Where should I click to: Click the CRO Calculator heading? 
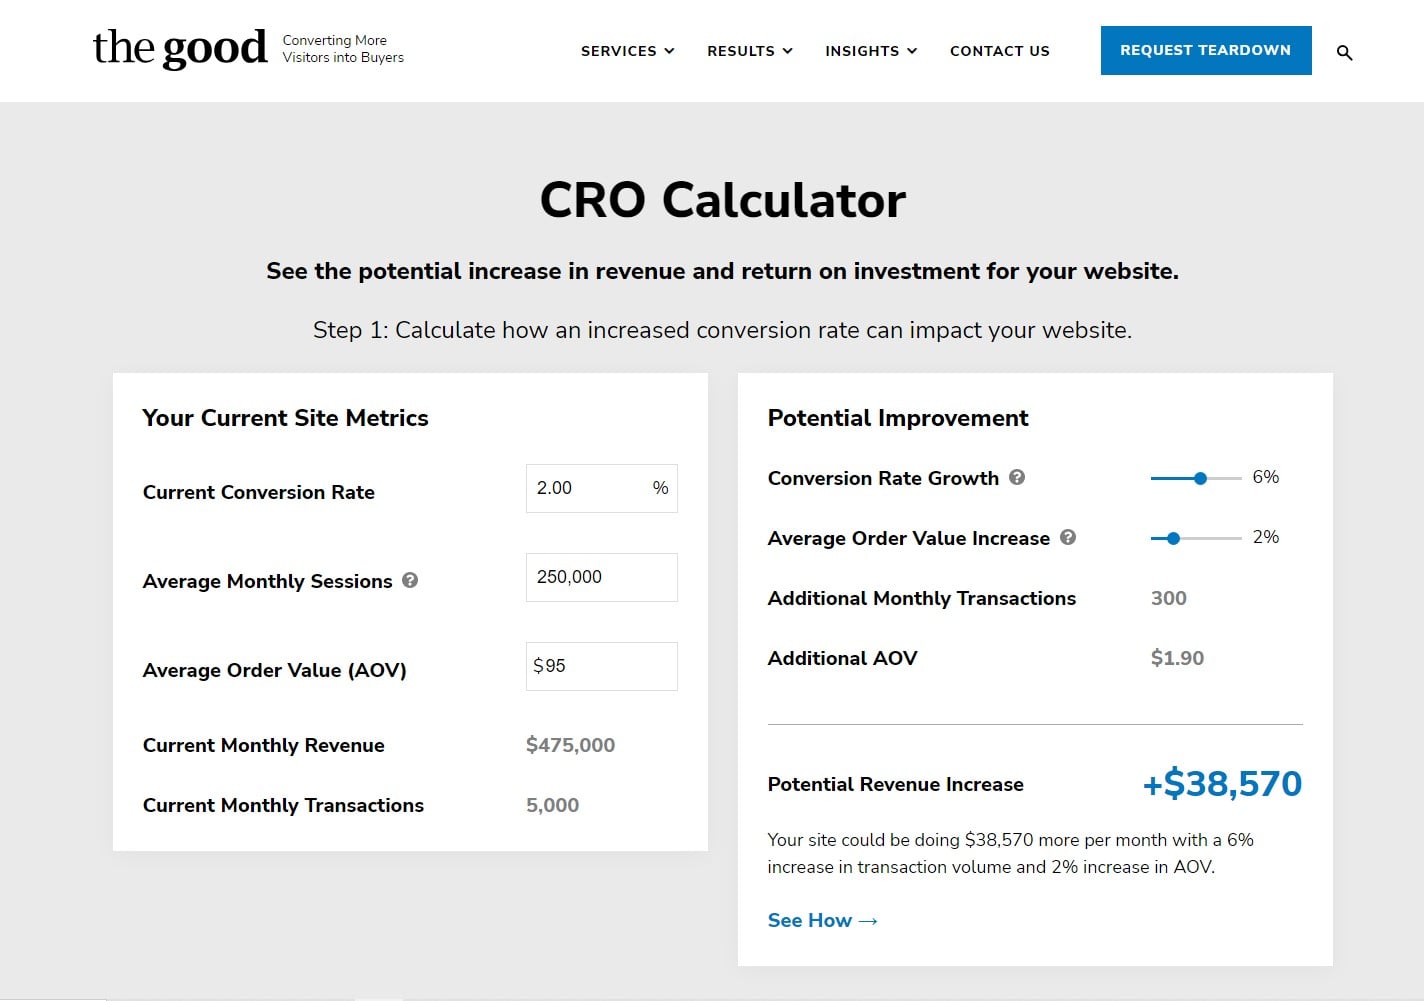pos(722,200)
